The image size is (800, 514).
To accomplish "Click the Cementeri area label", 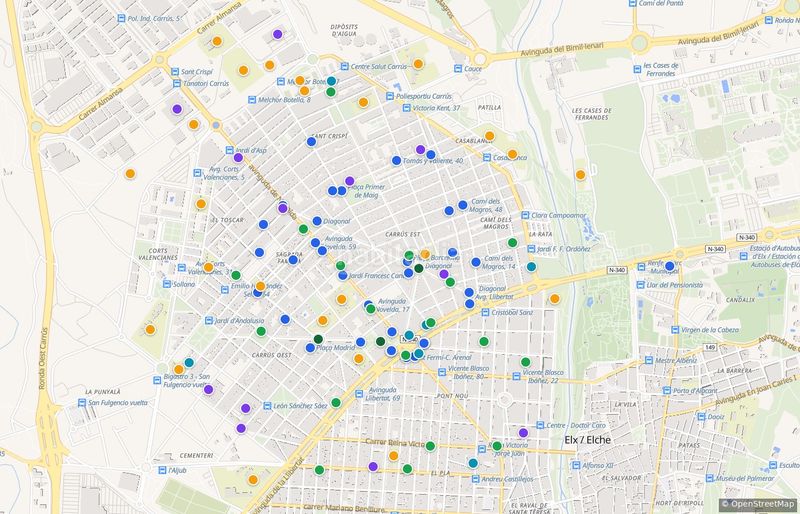I will pyautogui.click(x=196, y=455).
